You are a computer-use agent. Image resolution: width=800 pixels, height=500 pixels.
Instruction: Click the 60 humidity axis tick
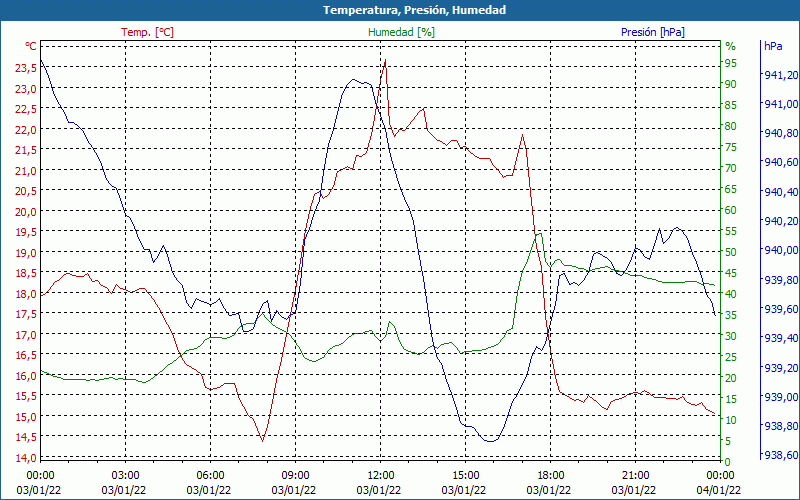point(731,210)
